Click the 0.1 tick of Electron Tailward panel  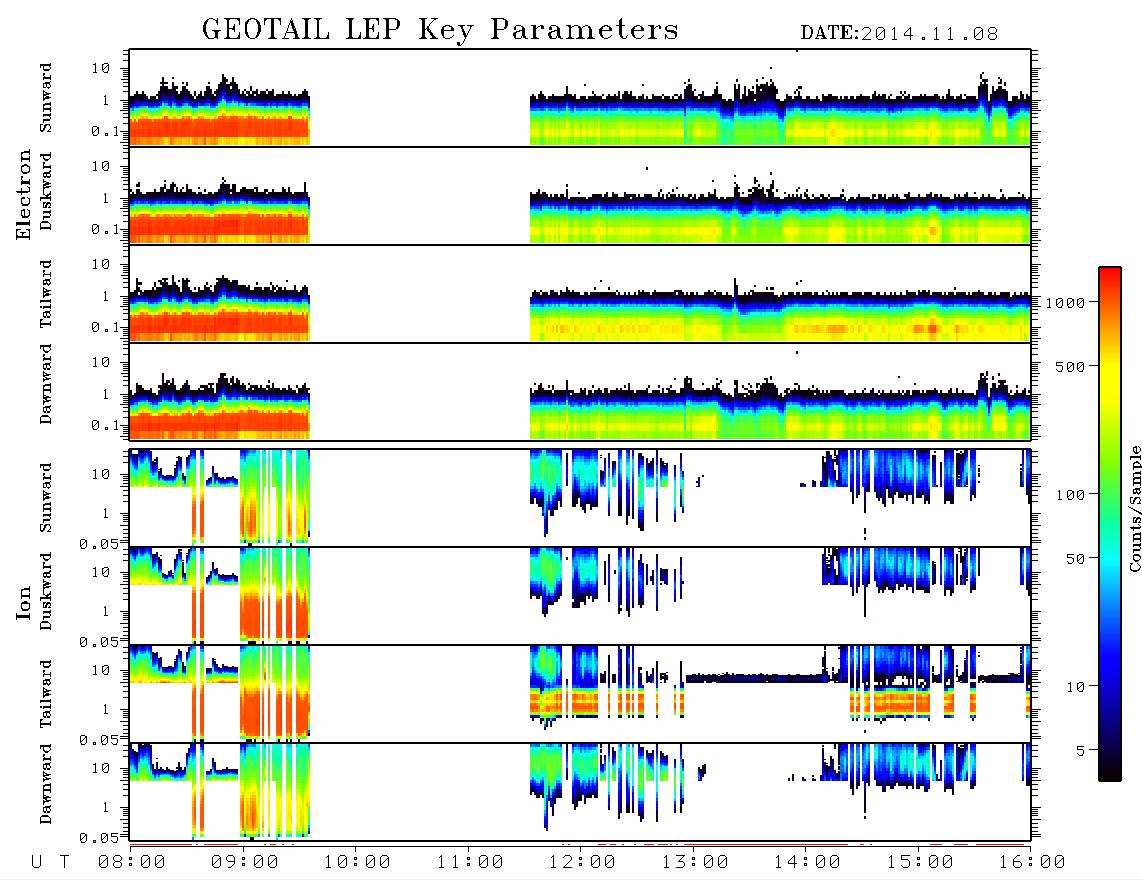[105, 328]
